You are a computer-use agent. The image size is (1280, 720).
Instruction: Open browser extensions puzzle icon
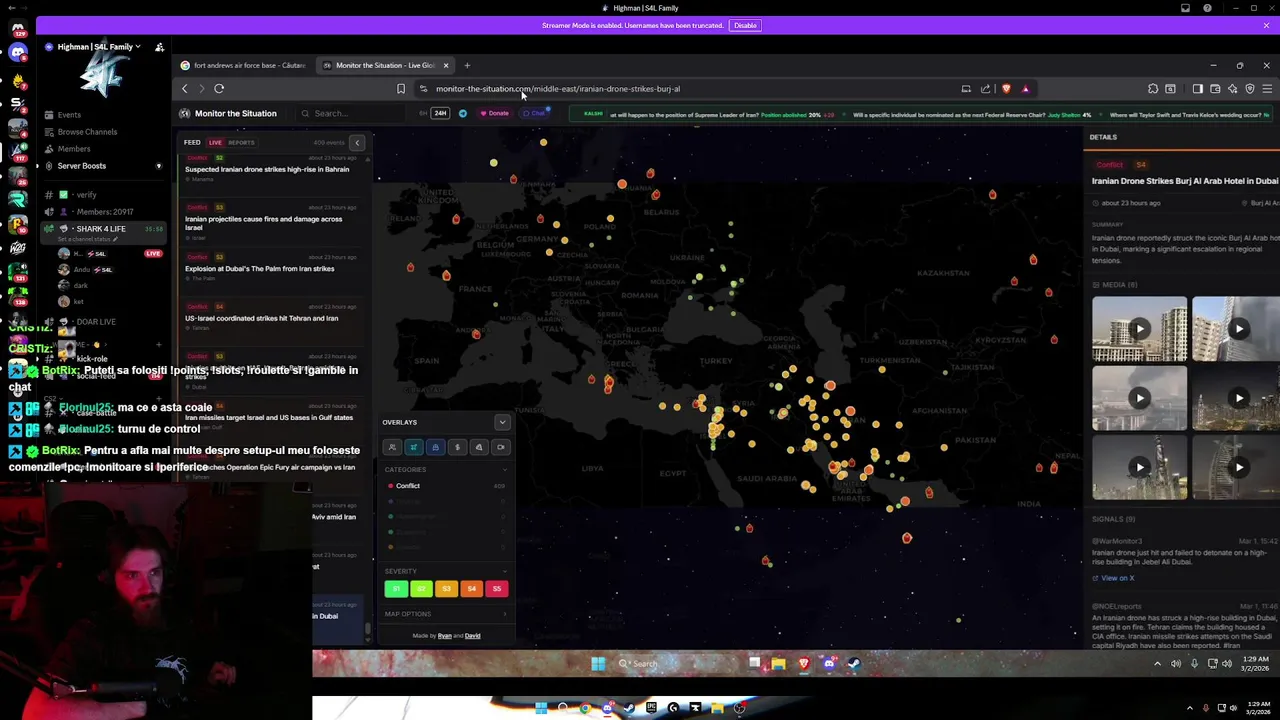coord(1153,89)
